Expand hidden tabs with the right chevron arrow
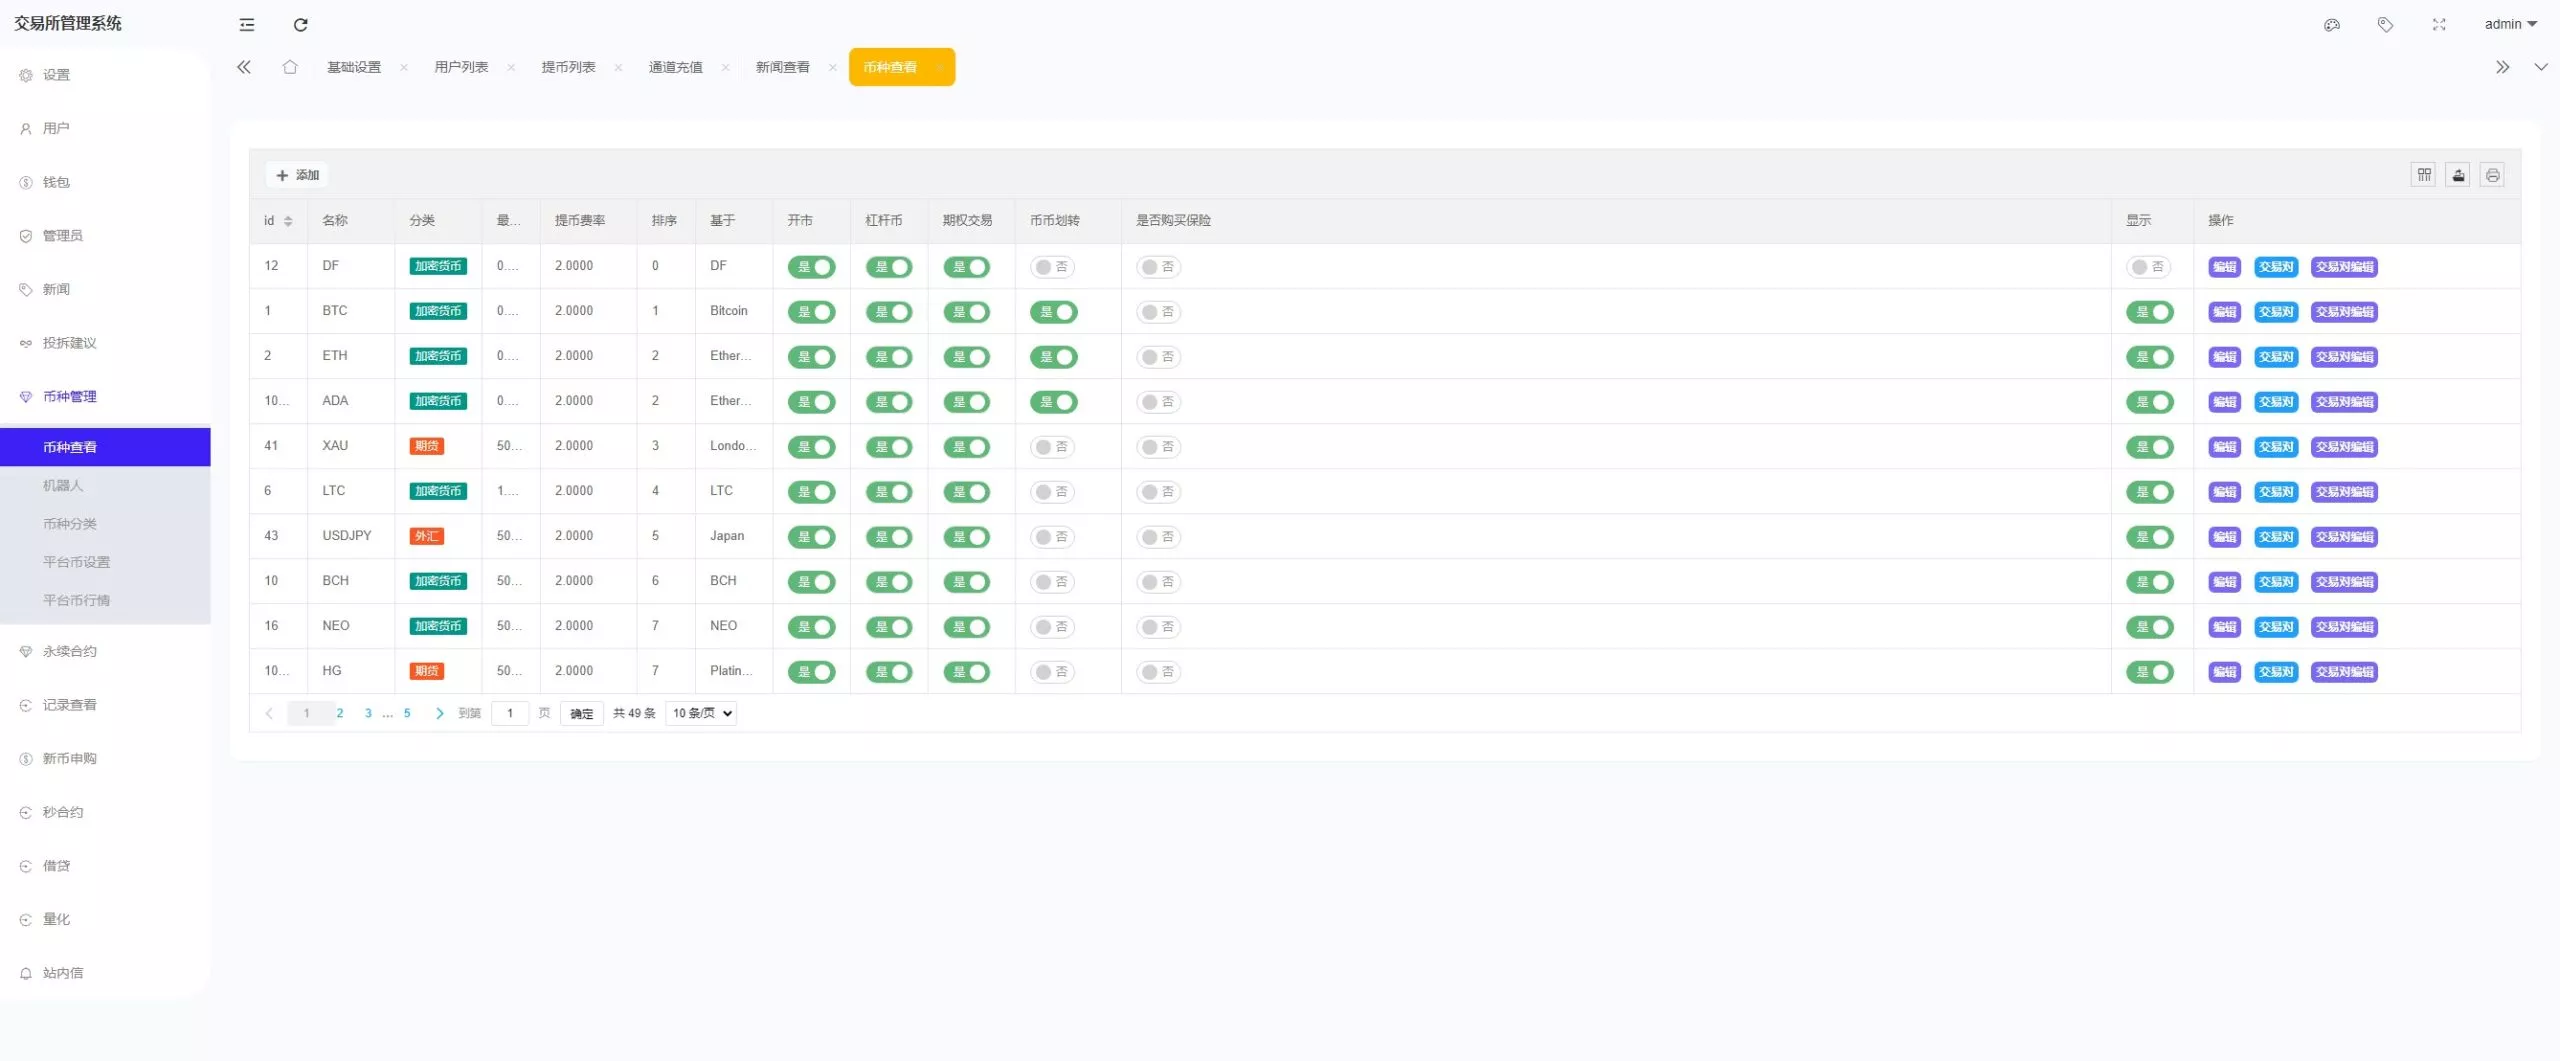This screenshot has height=1061, width=2560. click(2503, 67)
